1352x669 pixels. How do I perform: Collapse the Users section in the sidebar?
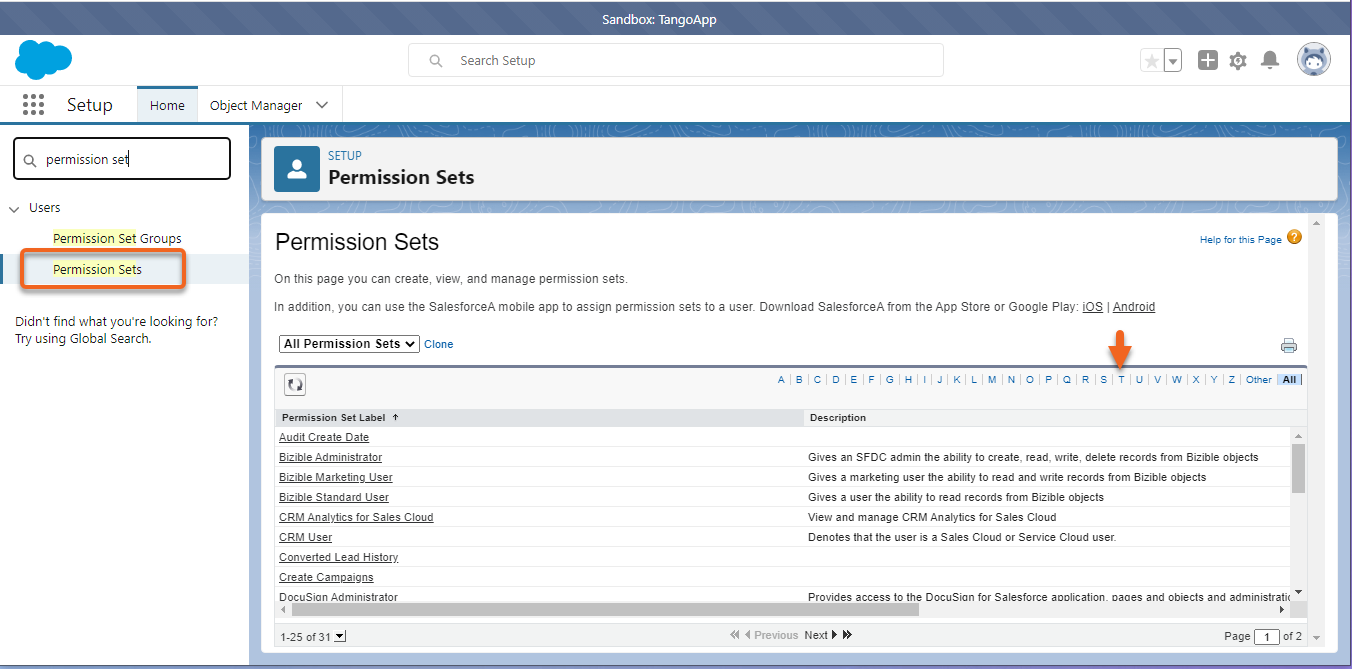click(14, 207)
